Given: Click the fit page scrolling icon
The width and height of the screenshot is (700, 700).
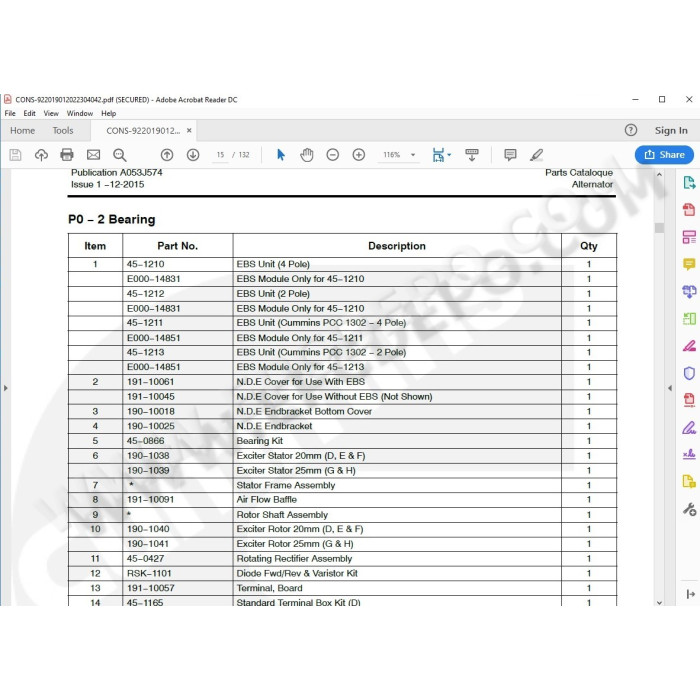Looking at the screenshot, I should [x=438, y=155].
